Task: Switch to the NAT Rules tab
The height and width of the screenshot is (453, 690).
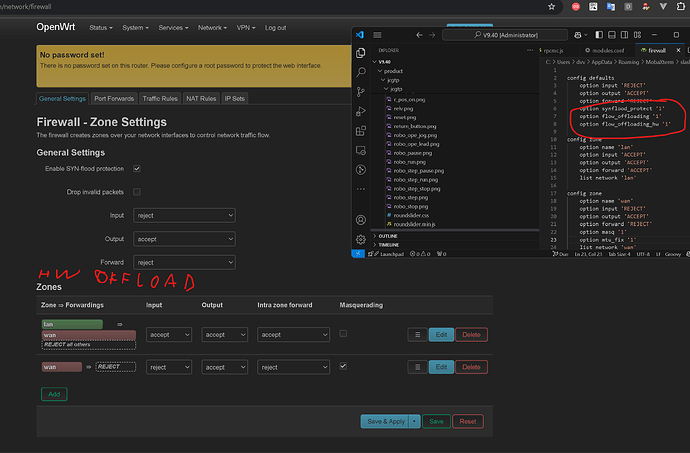Action: point(201,99)
